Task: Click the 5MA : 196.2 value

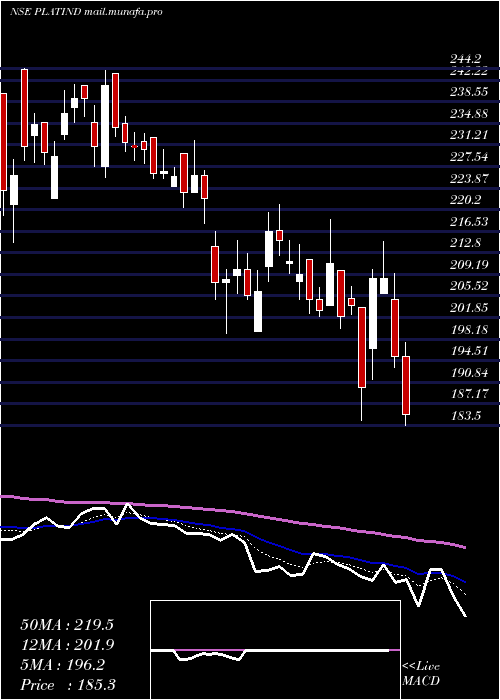Action: pyautogui.click(x=62, y=665)
